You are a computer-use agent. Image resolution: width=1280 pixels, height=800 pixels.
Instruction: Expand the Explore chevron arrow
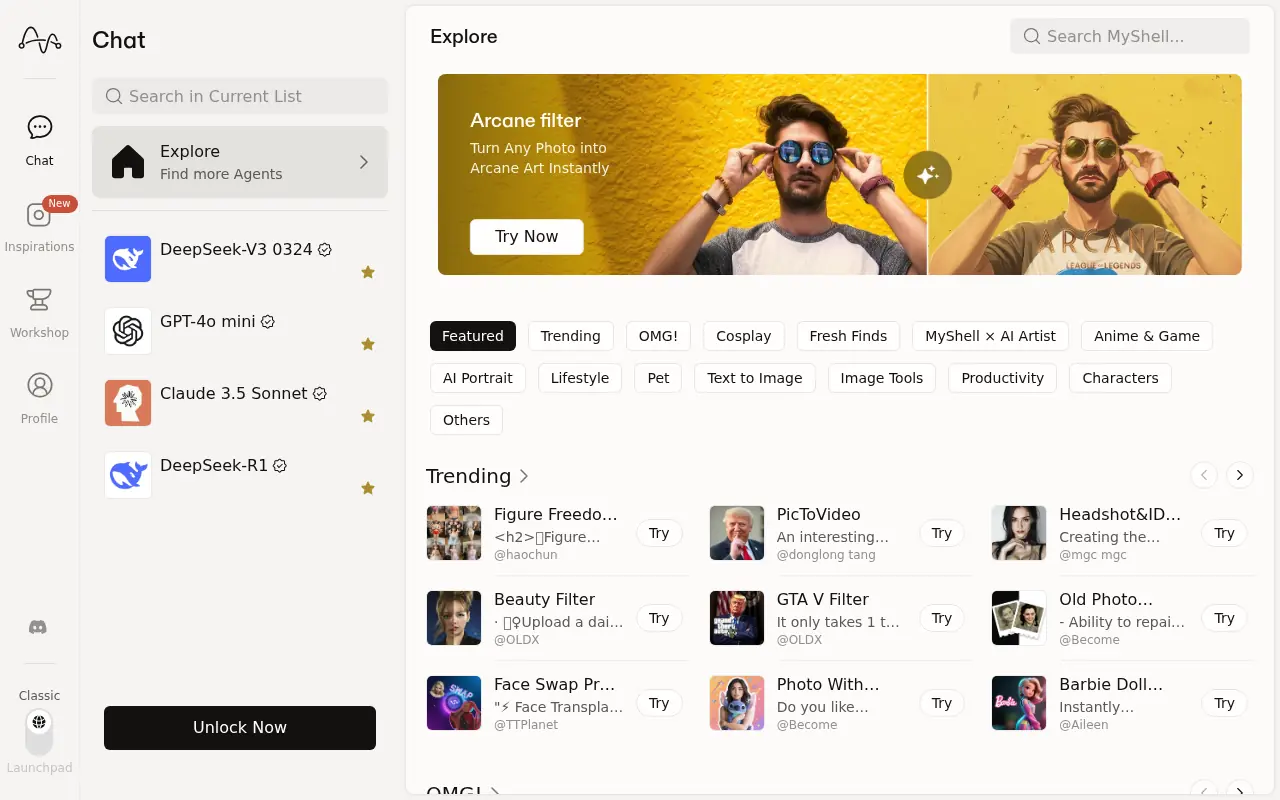(x=364, y=162)
